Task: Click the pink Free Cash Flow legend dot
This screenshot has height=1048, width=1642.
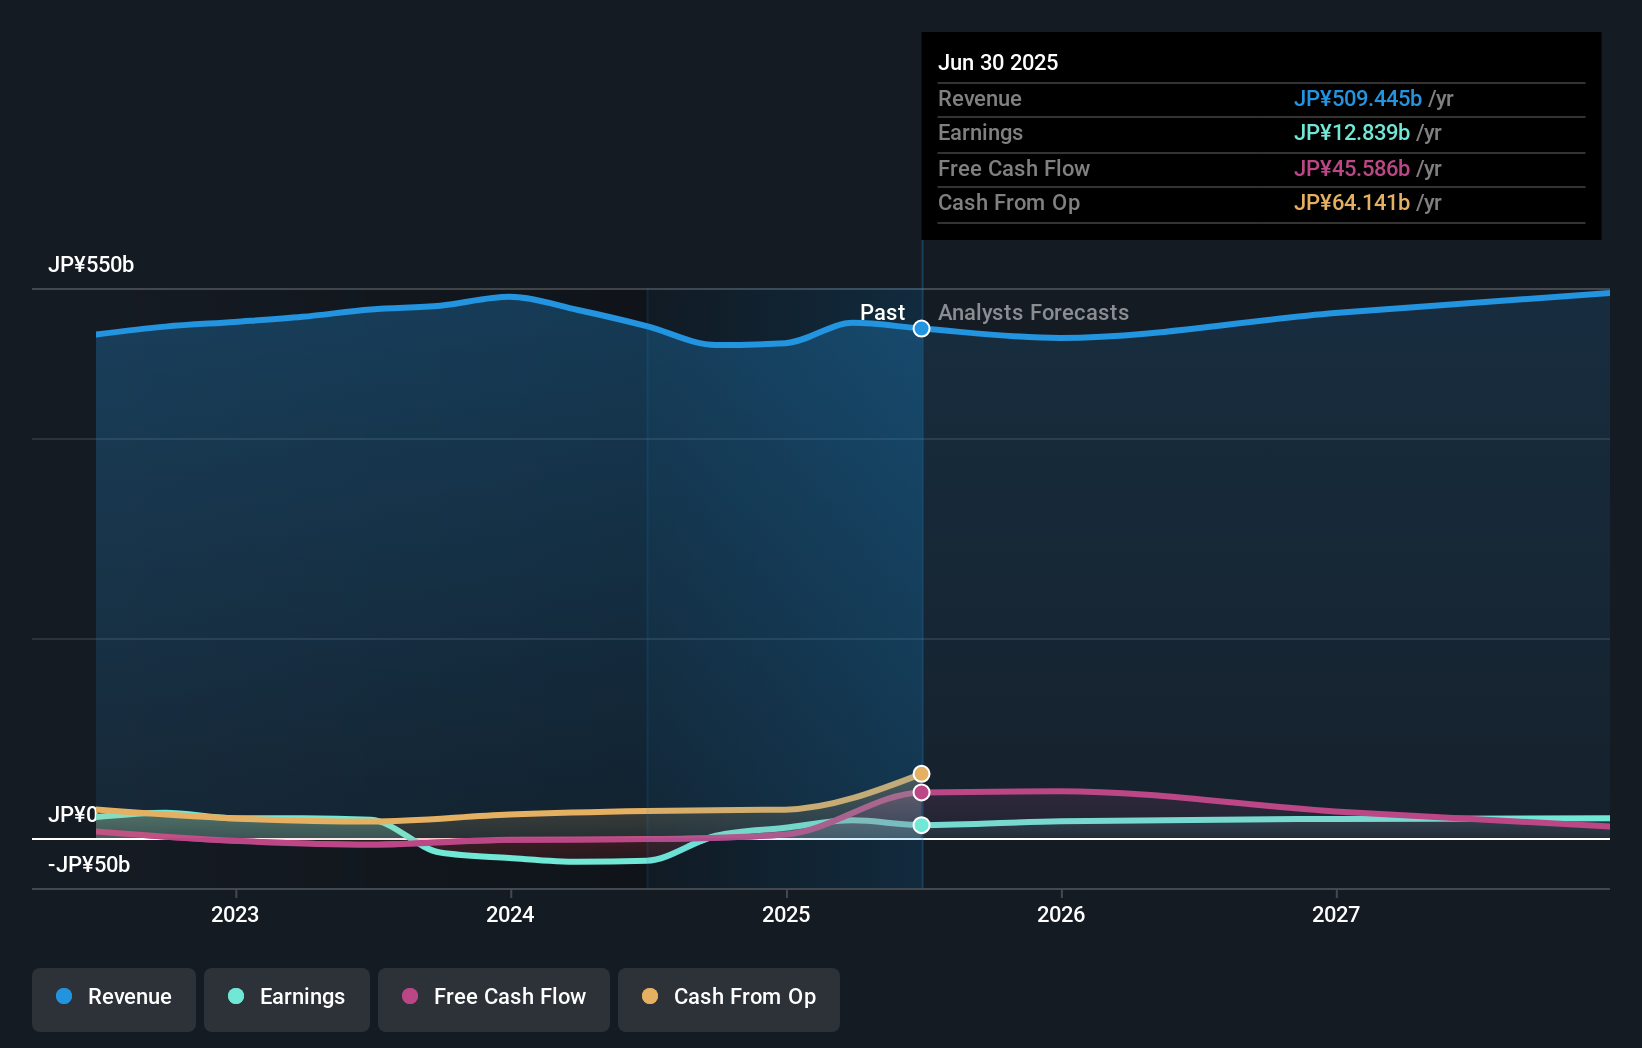Action: click(410, 997)
